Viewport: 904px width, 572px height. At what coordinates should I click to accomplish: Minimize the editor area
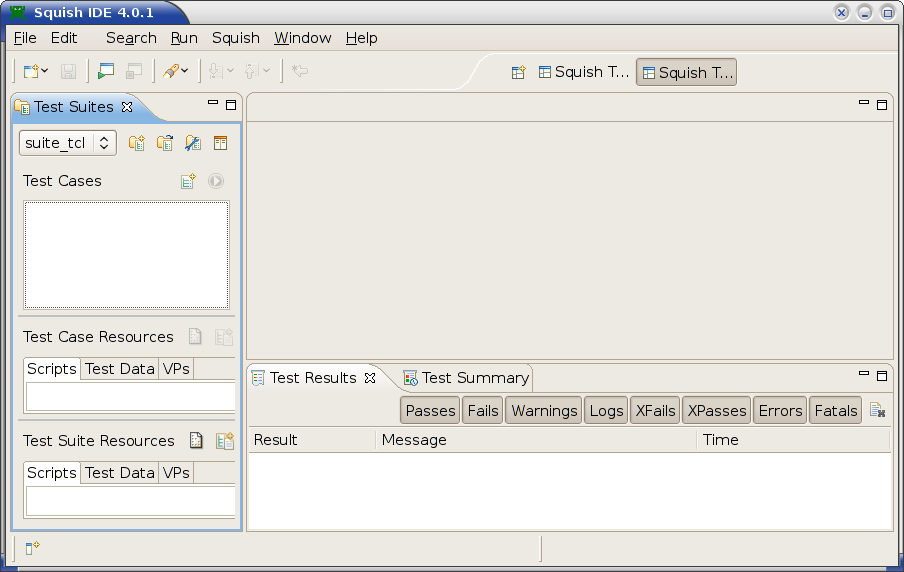tap(864, 103)
